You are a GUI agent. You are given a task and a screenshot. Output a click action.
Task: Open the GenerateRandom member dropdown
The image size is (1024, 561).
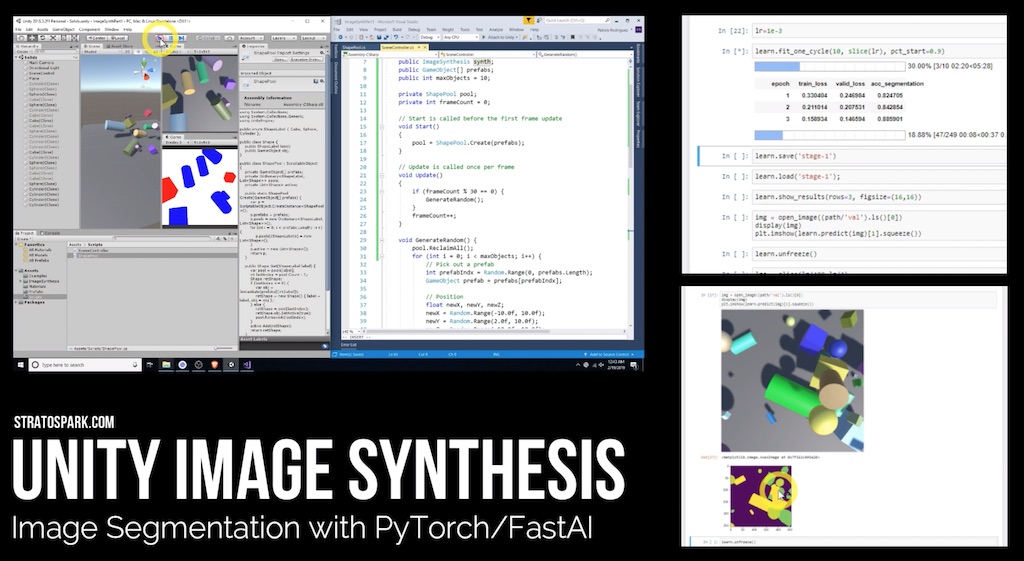click(585, 54)
